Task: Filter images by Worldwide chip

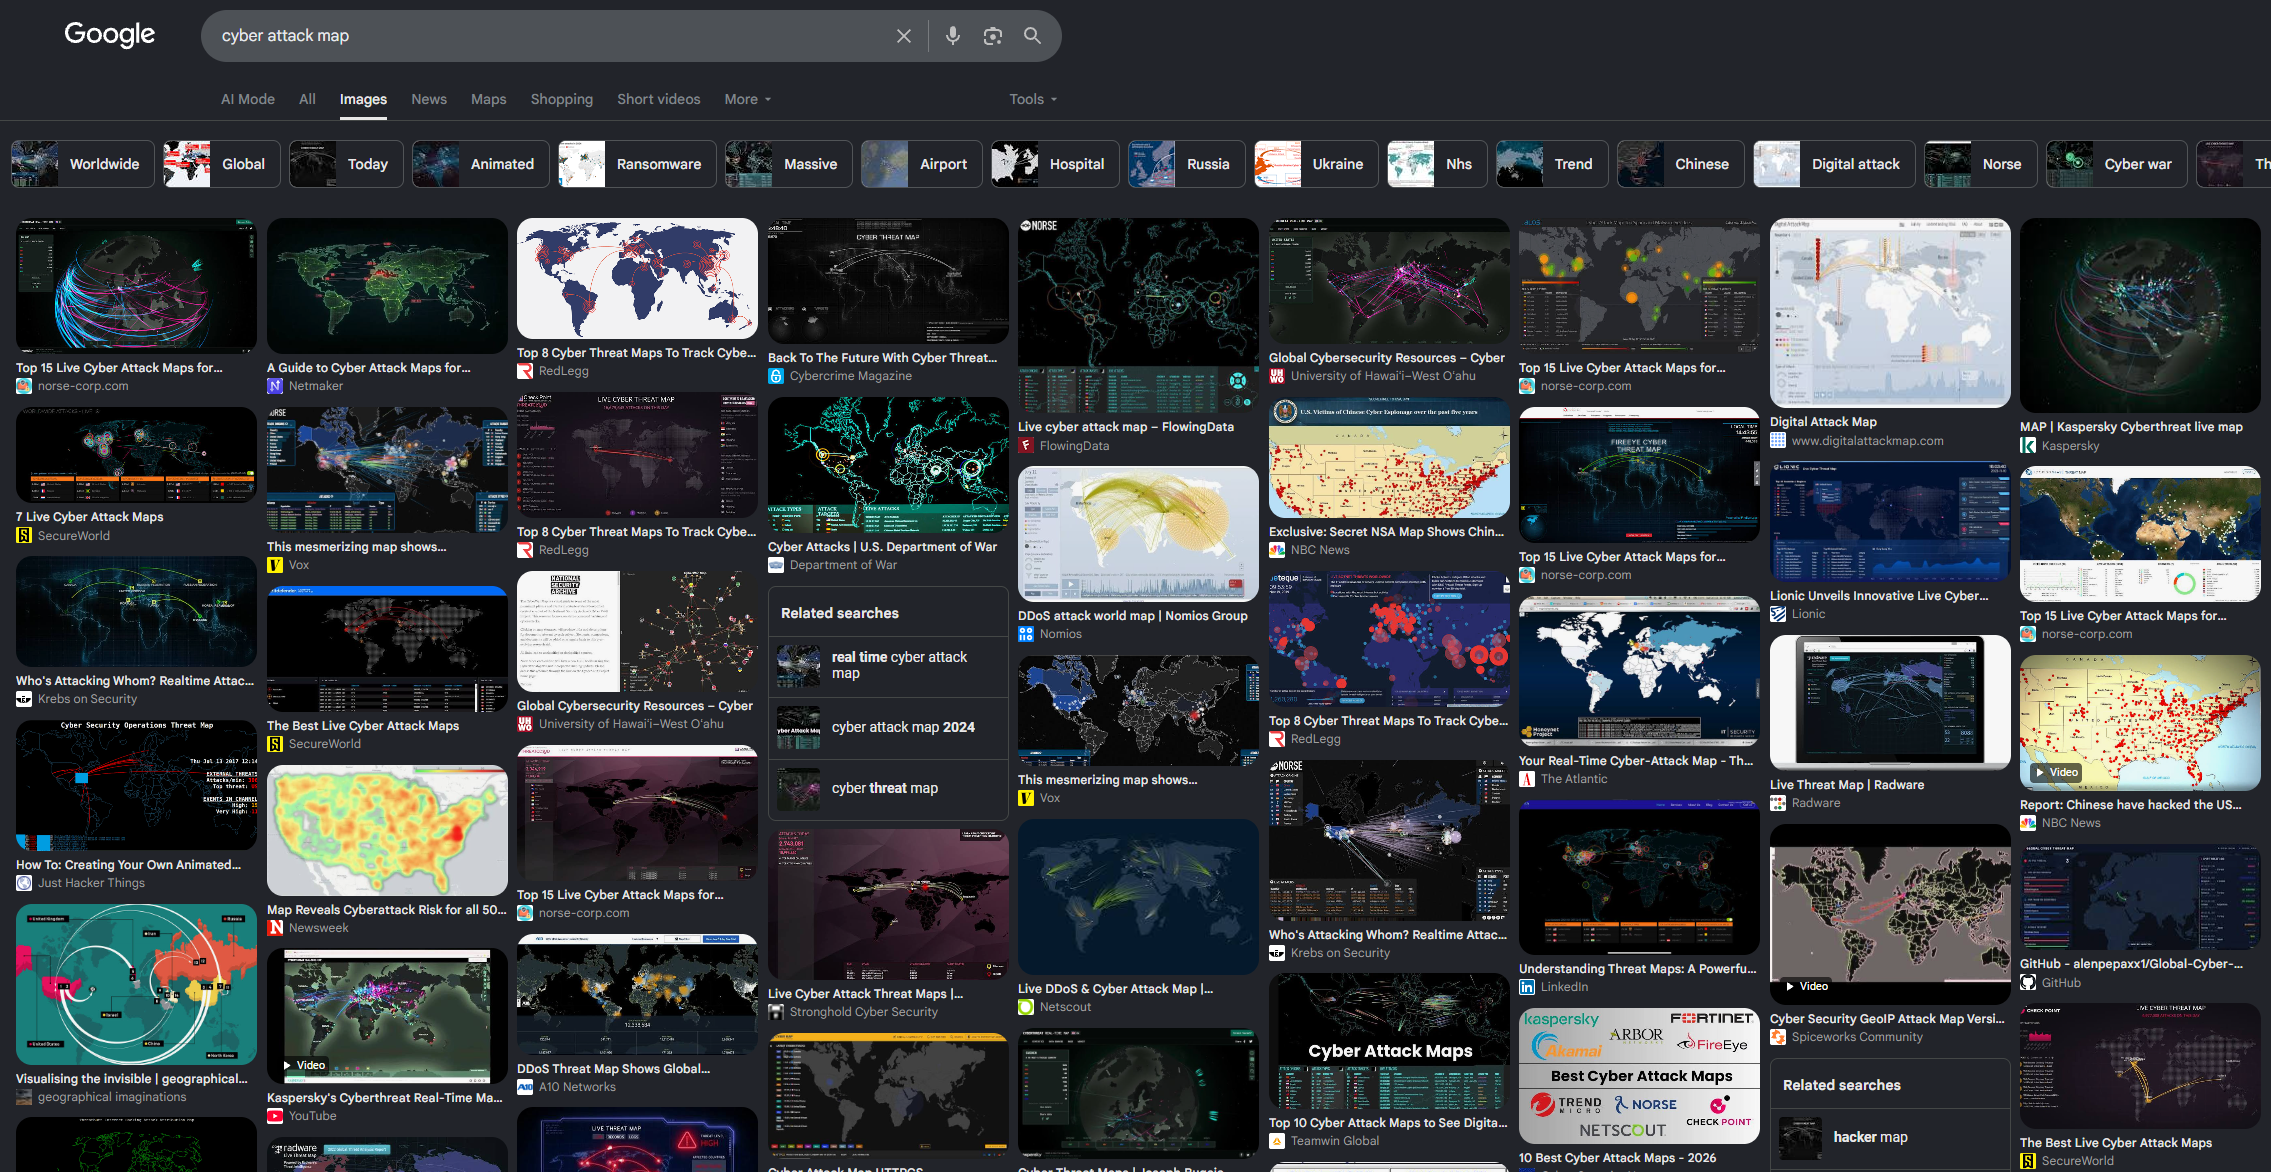Action: (83, 164)
